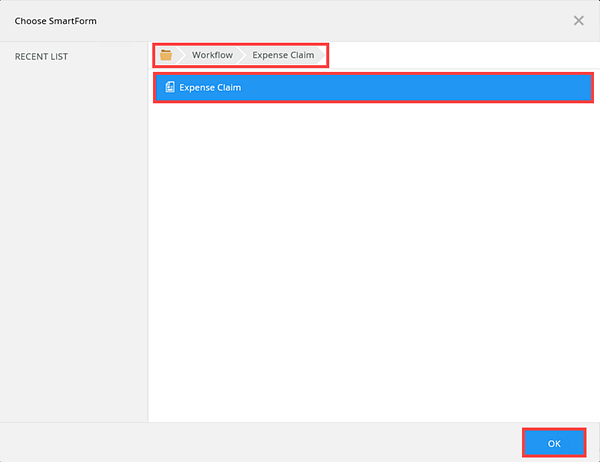Confirm selection with the OK button
600x463 pixels.
[554, 443]
